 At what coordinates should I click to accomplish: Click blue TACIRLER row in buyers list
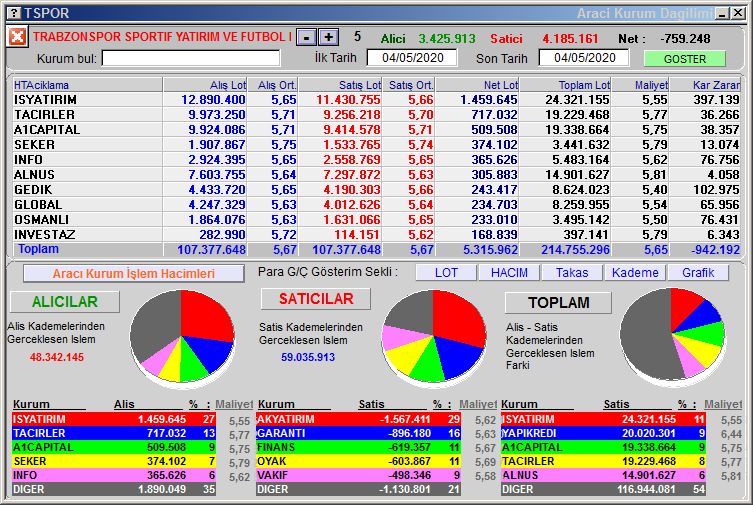(x=114, y=433)
